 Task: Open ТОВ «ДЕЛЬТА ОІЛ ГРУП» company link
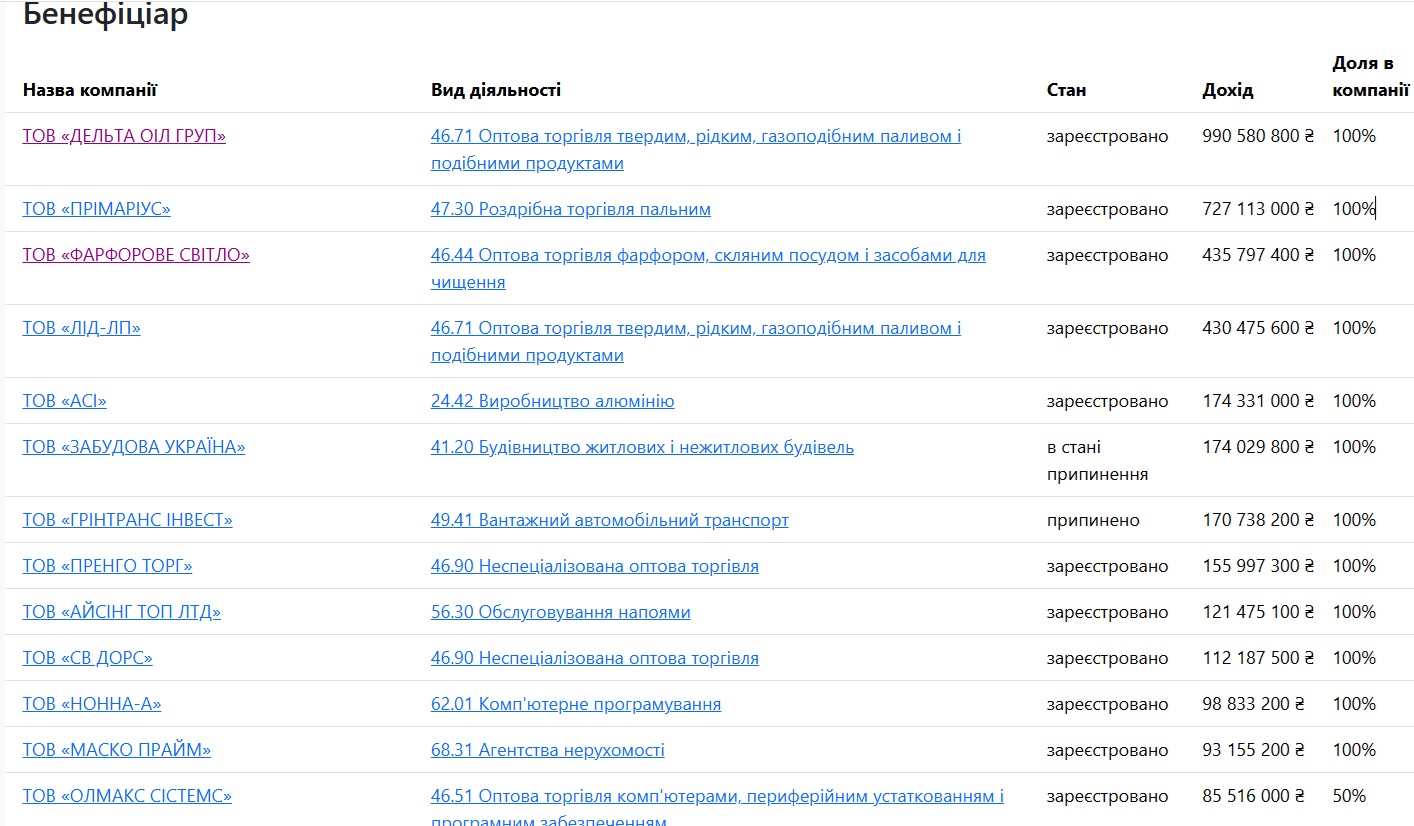[124, 136]
